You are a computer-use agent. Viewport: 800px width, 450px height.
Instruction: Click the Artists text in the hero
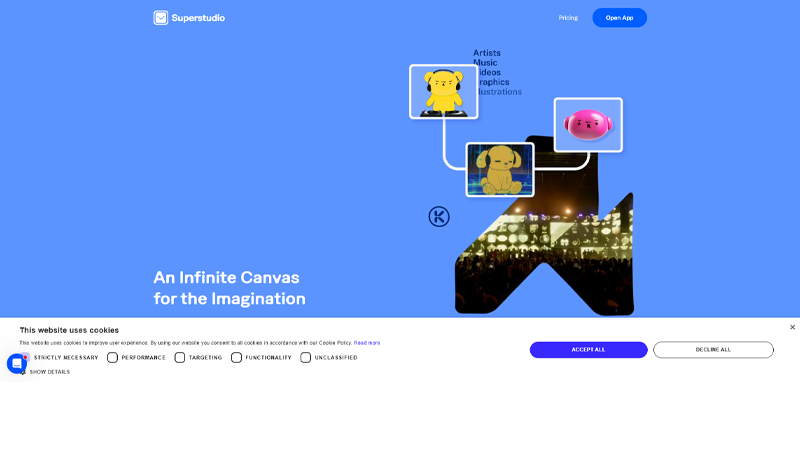[x=487, y=53]
